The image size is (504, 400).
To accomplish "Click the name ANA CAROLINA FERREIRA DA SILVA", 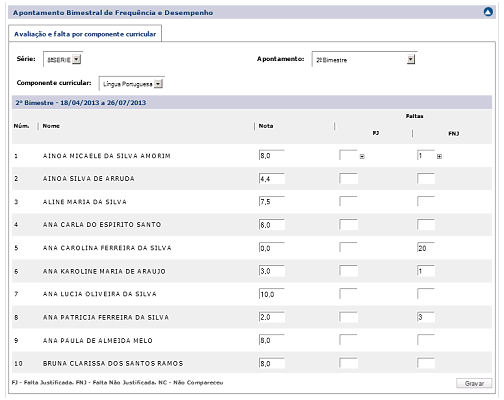I will [x=107, y=248].
